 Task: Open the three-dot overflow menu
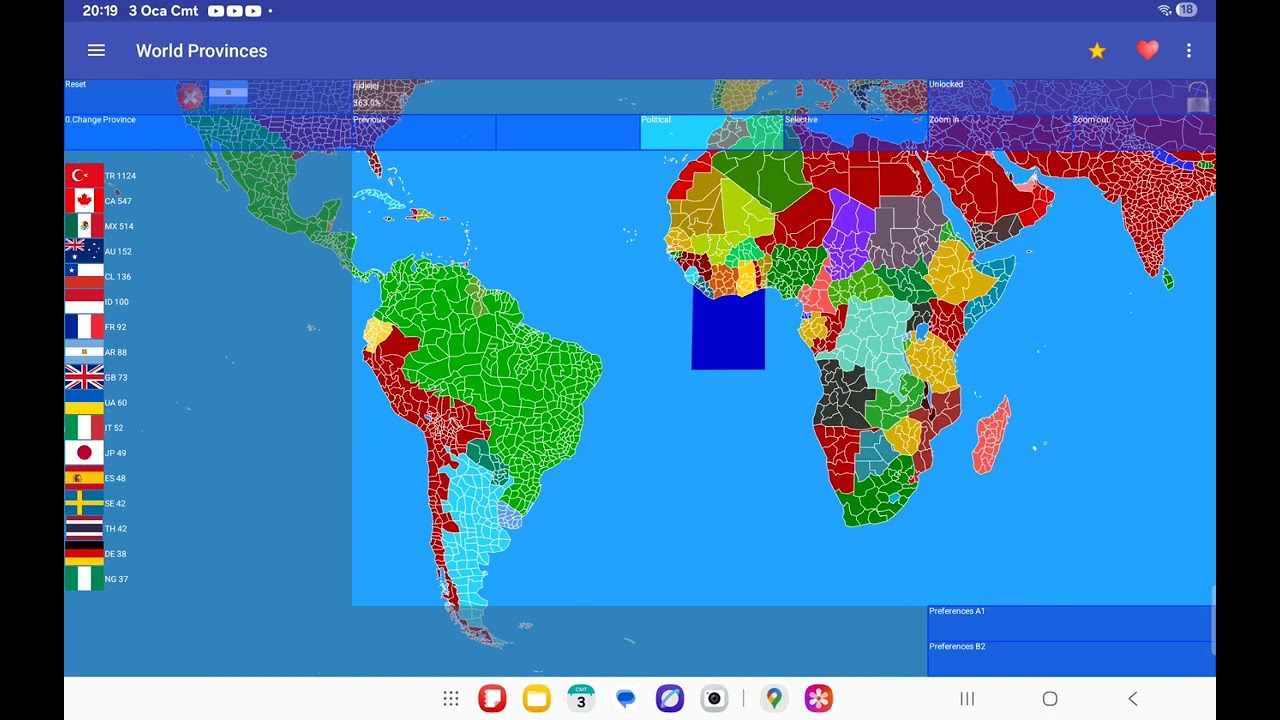pos(1189,50)
